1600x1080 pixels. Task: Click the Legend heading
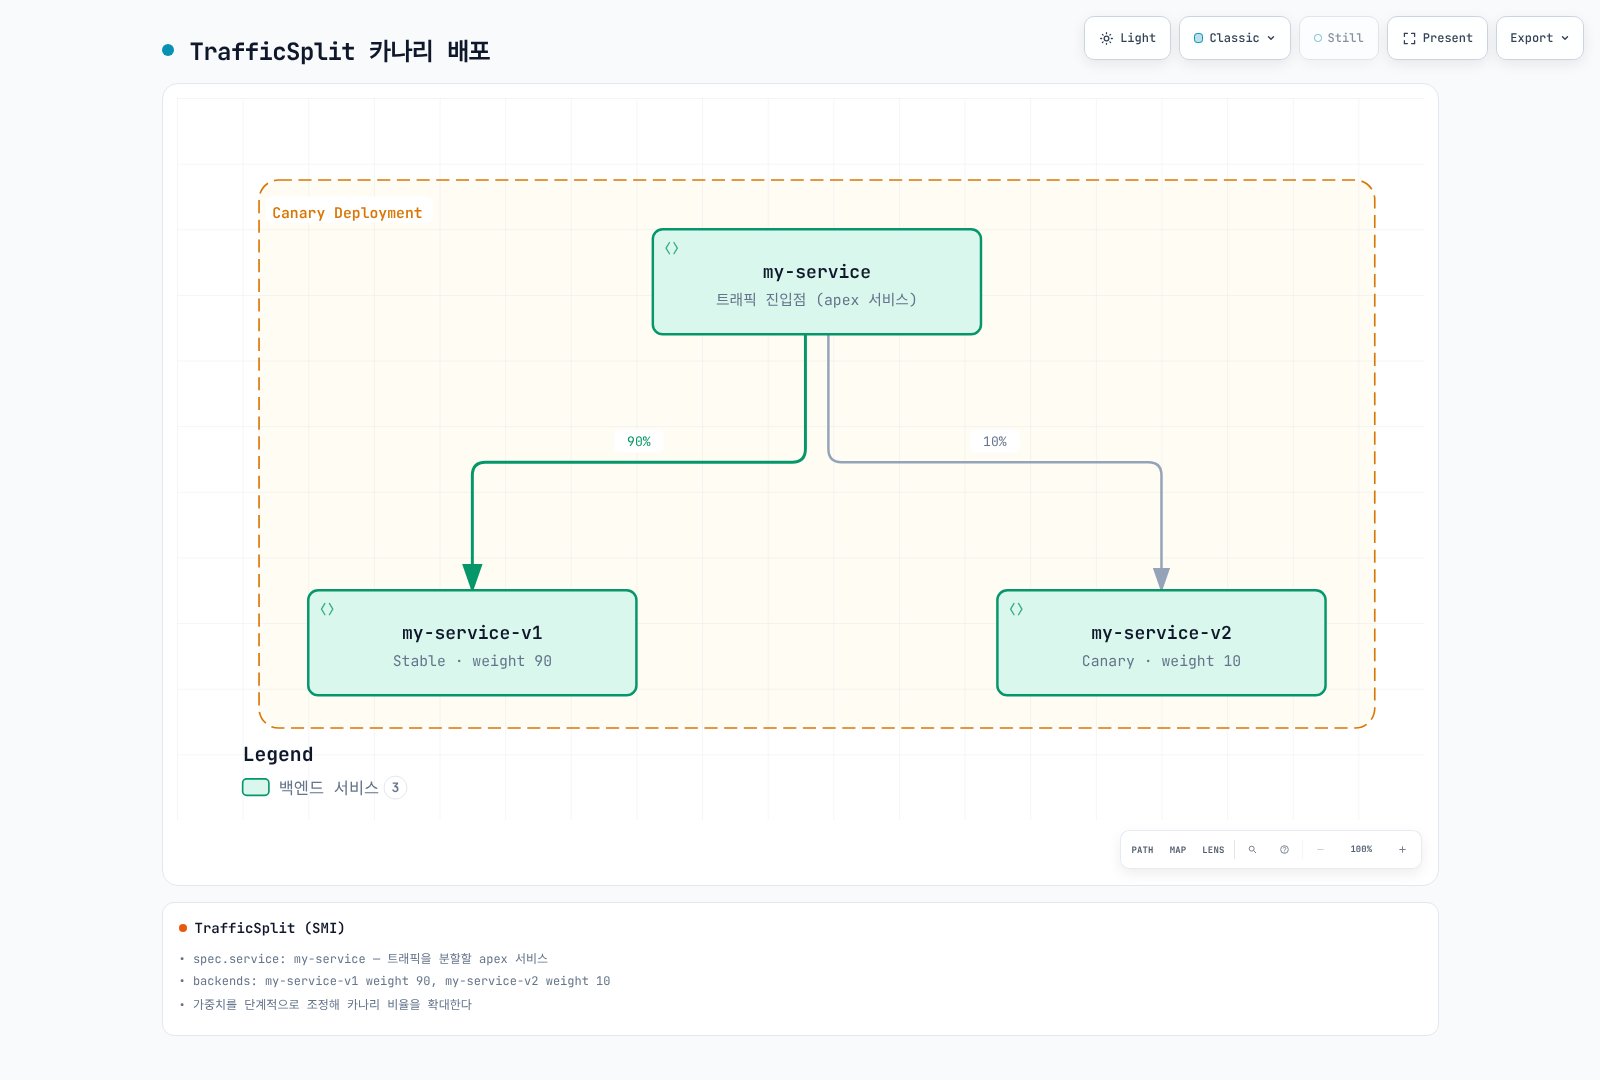(x=278, y=755)
